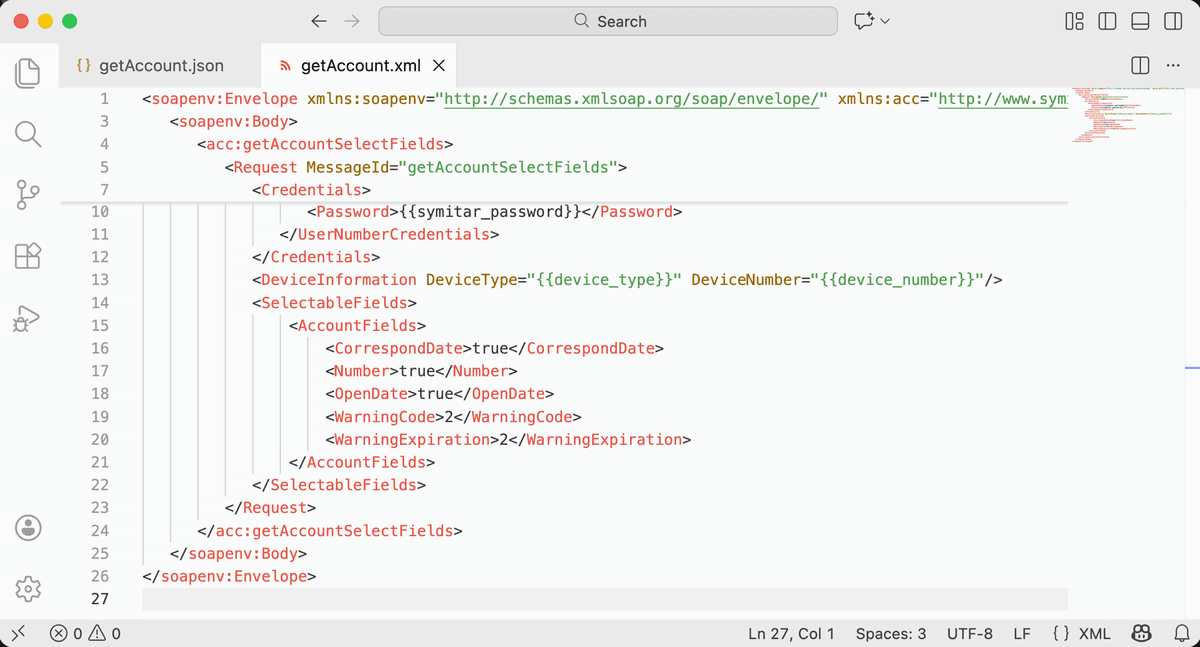Open the Source Control view
This screenshot has height=647, width=1200.
click(28, 195)
